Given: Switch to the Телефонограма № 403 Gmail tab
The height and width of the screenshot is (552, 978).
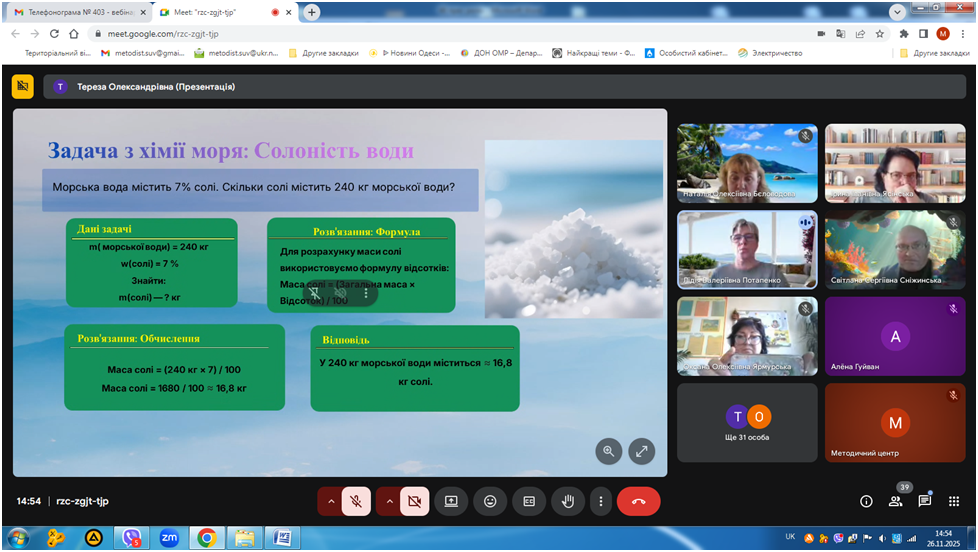Looking at the screenshot, I should click(x=75, y=12).
